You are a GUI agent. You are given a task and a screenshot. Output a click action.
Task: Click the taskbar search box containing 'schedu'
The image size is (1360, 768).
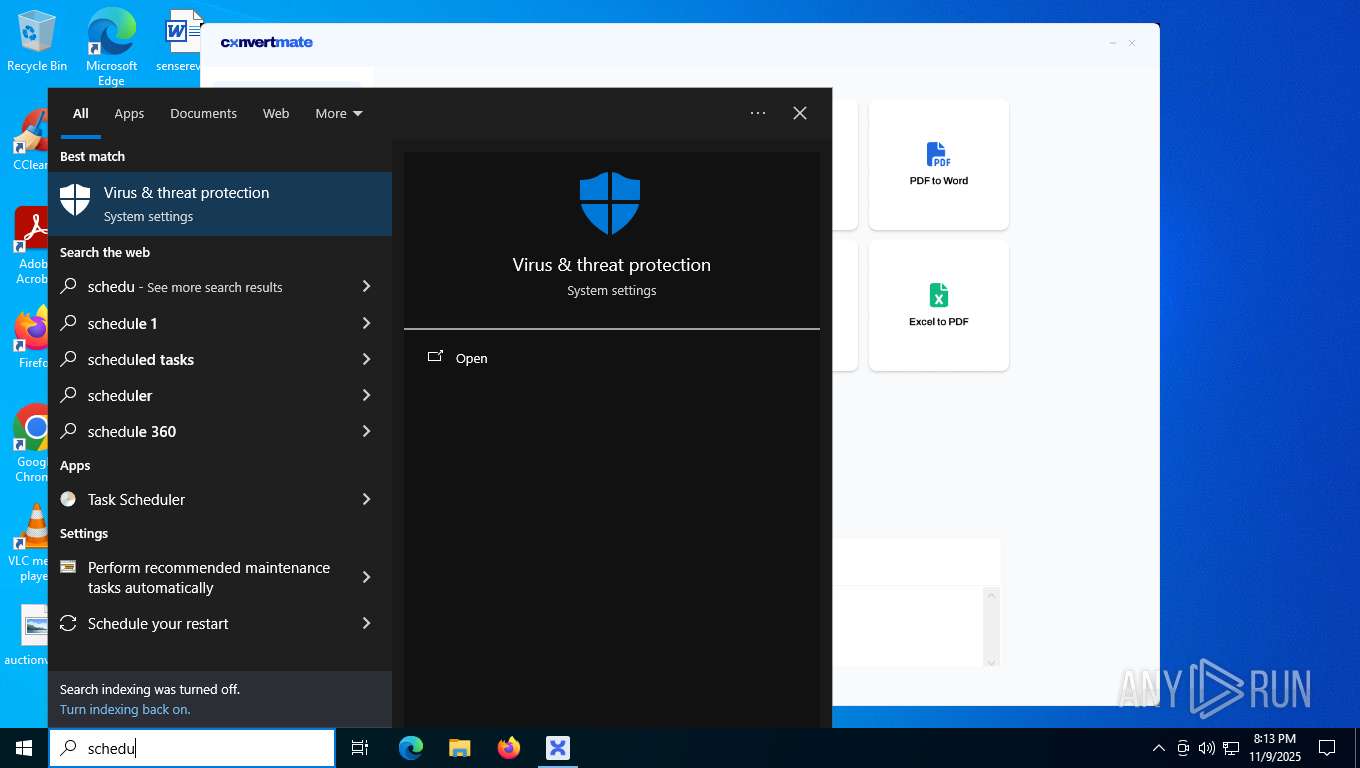click(192, 748)
